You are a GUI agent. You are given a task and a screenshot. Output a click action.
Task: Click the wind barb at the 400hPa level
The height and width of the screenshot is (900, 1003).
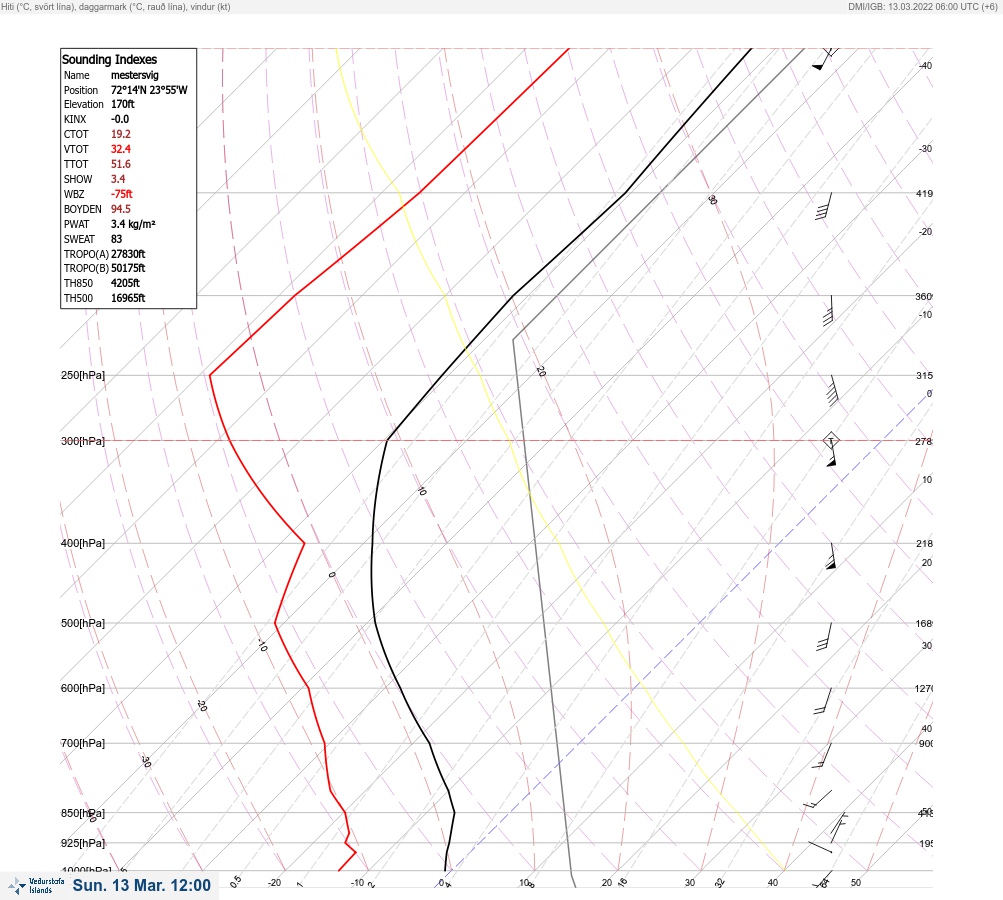pyautogui.click(x=831, y=556)
